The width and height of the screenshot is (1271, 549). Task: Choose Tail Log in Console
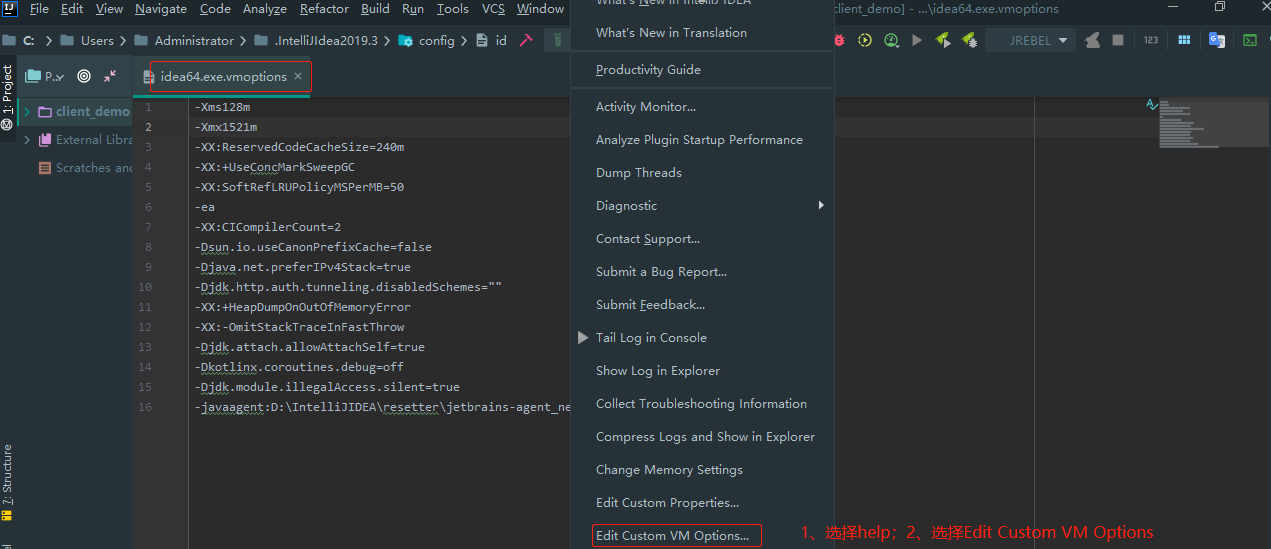(651, 338)
